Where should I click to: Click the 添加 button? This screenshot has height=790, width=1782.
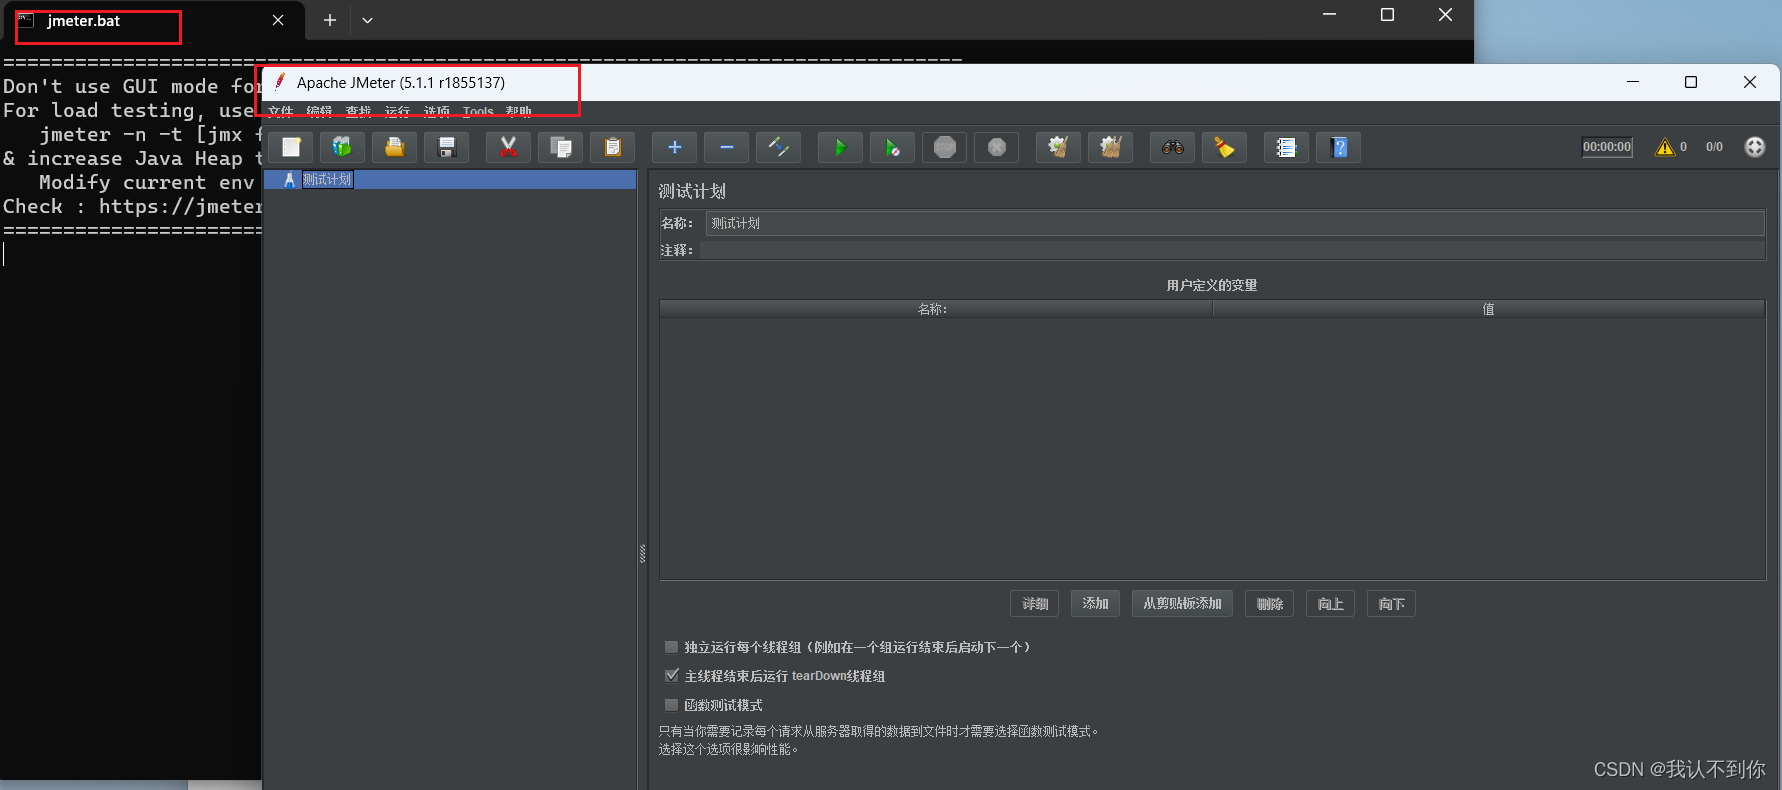1095,604
